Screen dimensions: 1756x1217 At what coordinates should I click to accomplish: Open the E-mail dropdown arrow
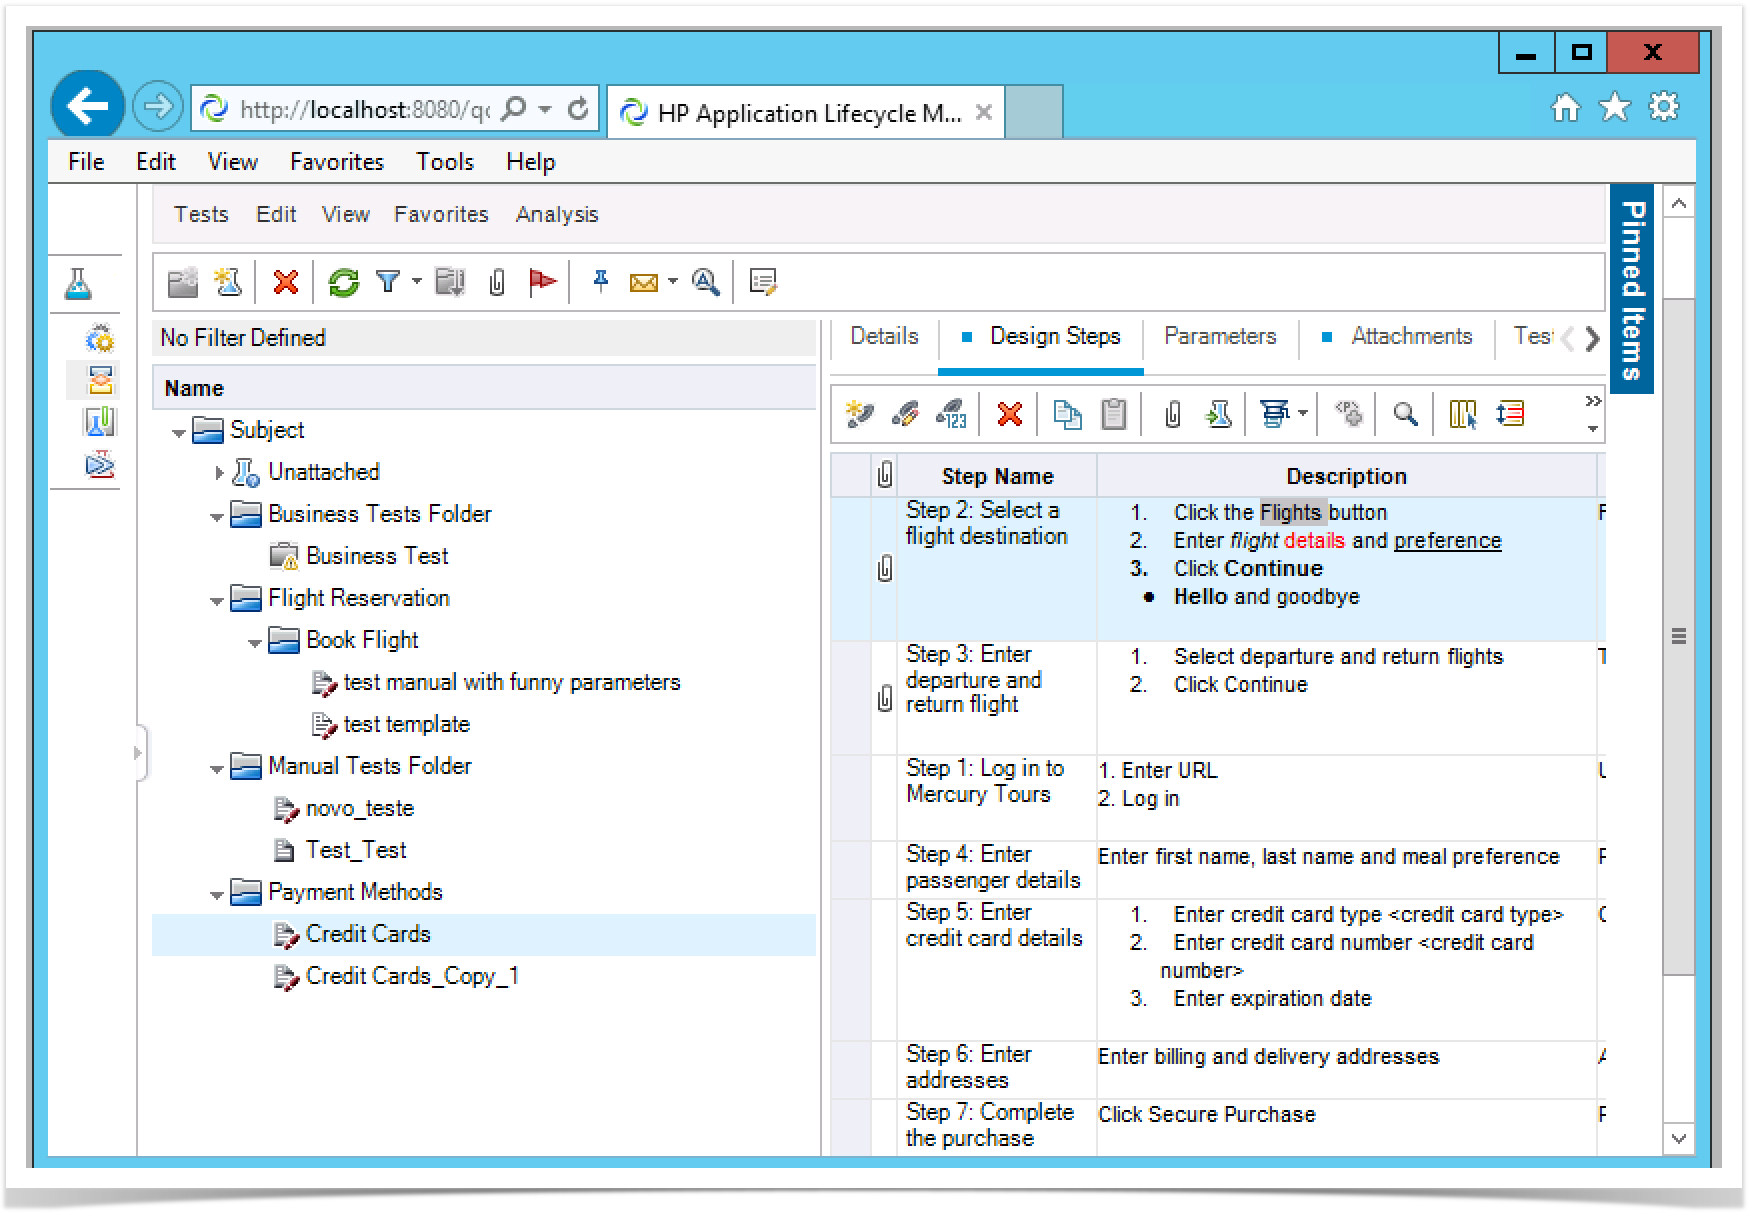coord(672,282)
